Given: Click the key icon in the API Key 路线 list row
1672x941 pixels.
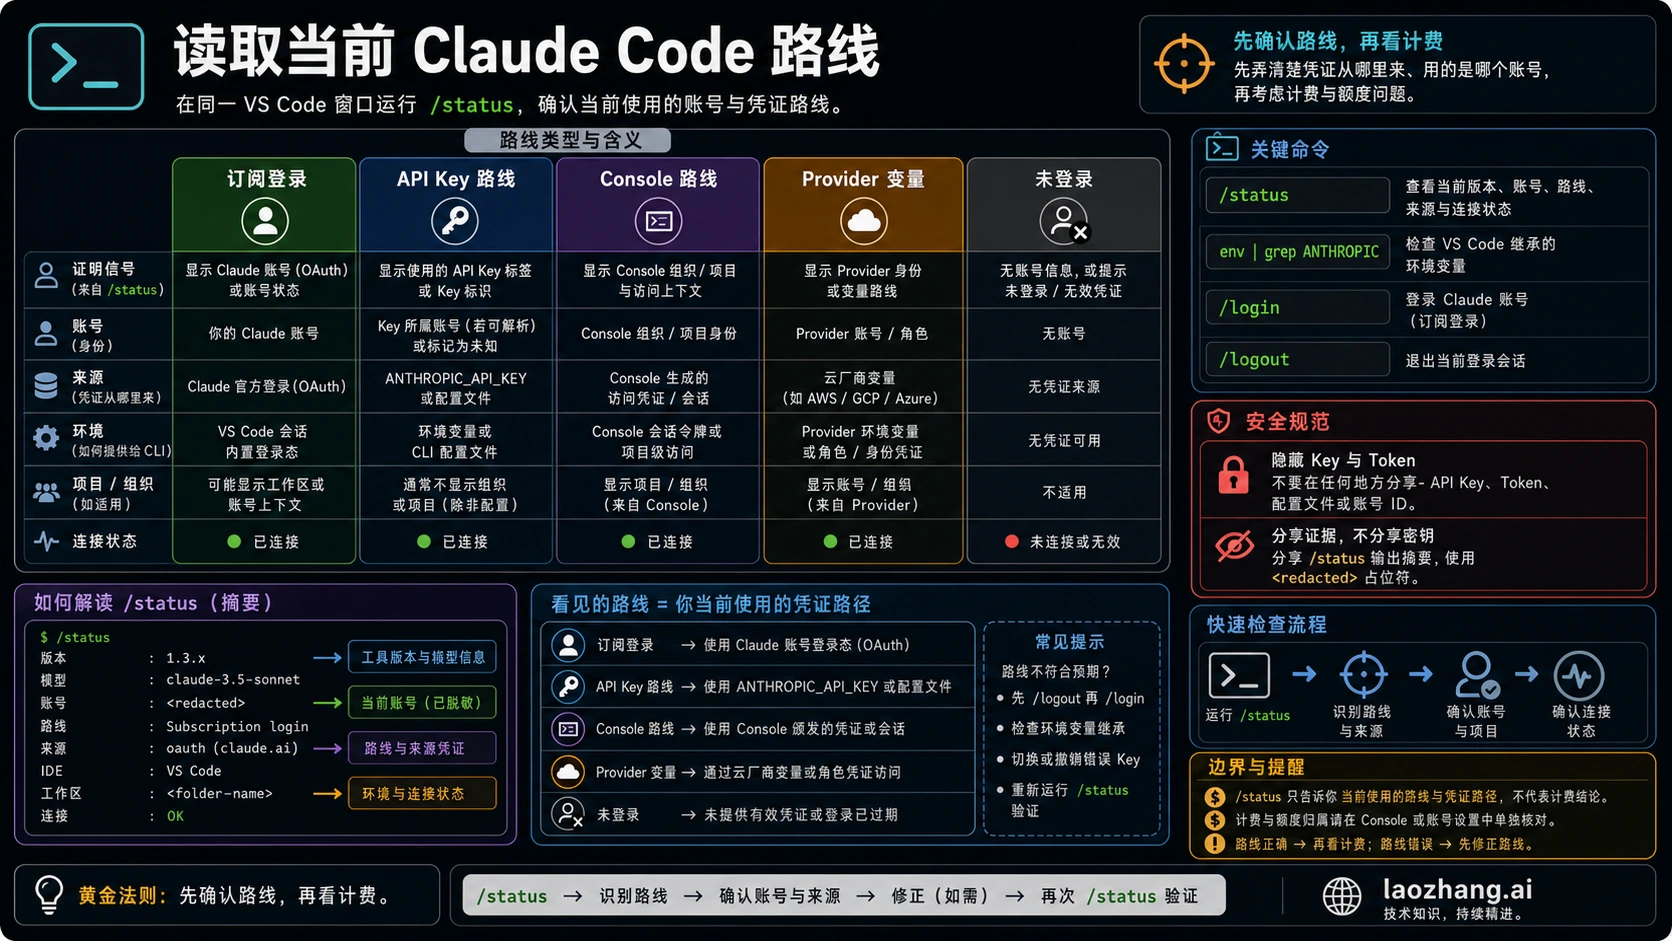Looking at the screenshot, I should tap(569, 686).
